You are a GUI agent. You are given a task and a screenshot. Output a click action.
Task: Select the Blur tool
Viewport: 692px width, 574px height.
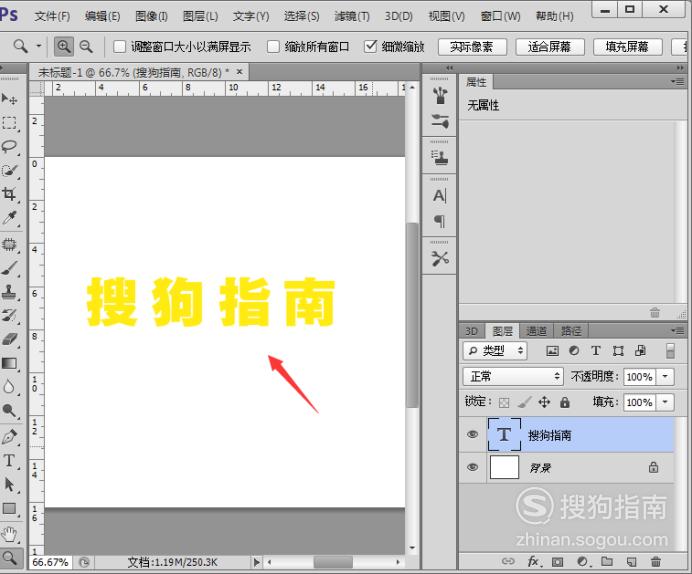(9, 386)
